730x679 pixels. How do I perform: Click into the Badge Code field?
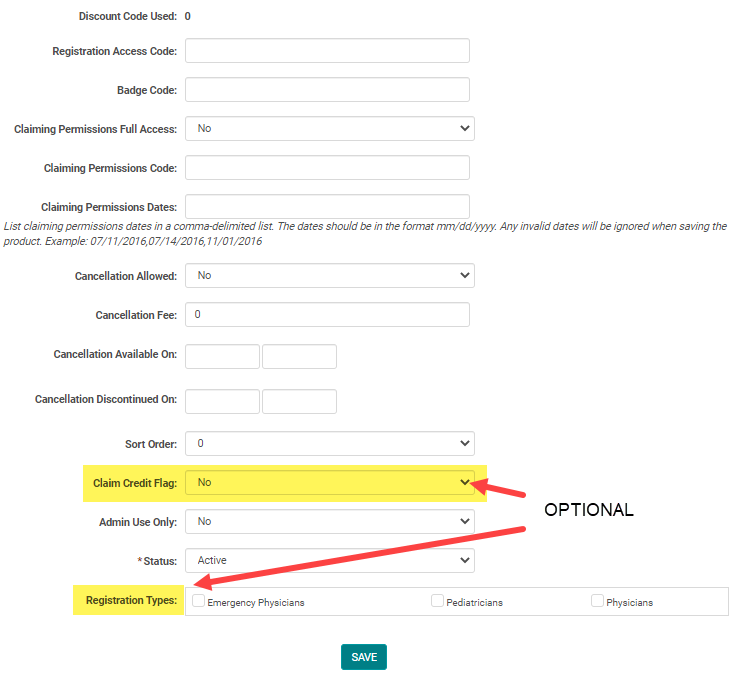327,90
